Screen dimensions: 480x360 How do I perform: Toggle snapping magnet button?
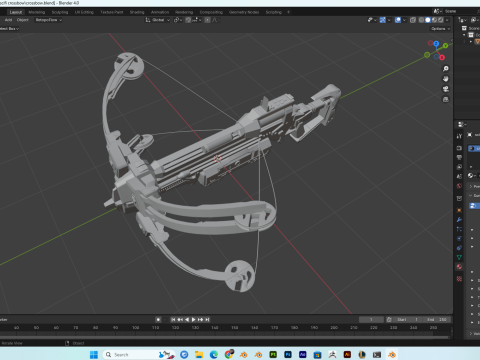pos(188,20)
